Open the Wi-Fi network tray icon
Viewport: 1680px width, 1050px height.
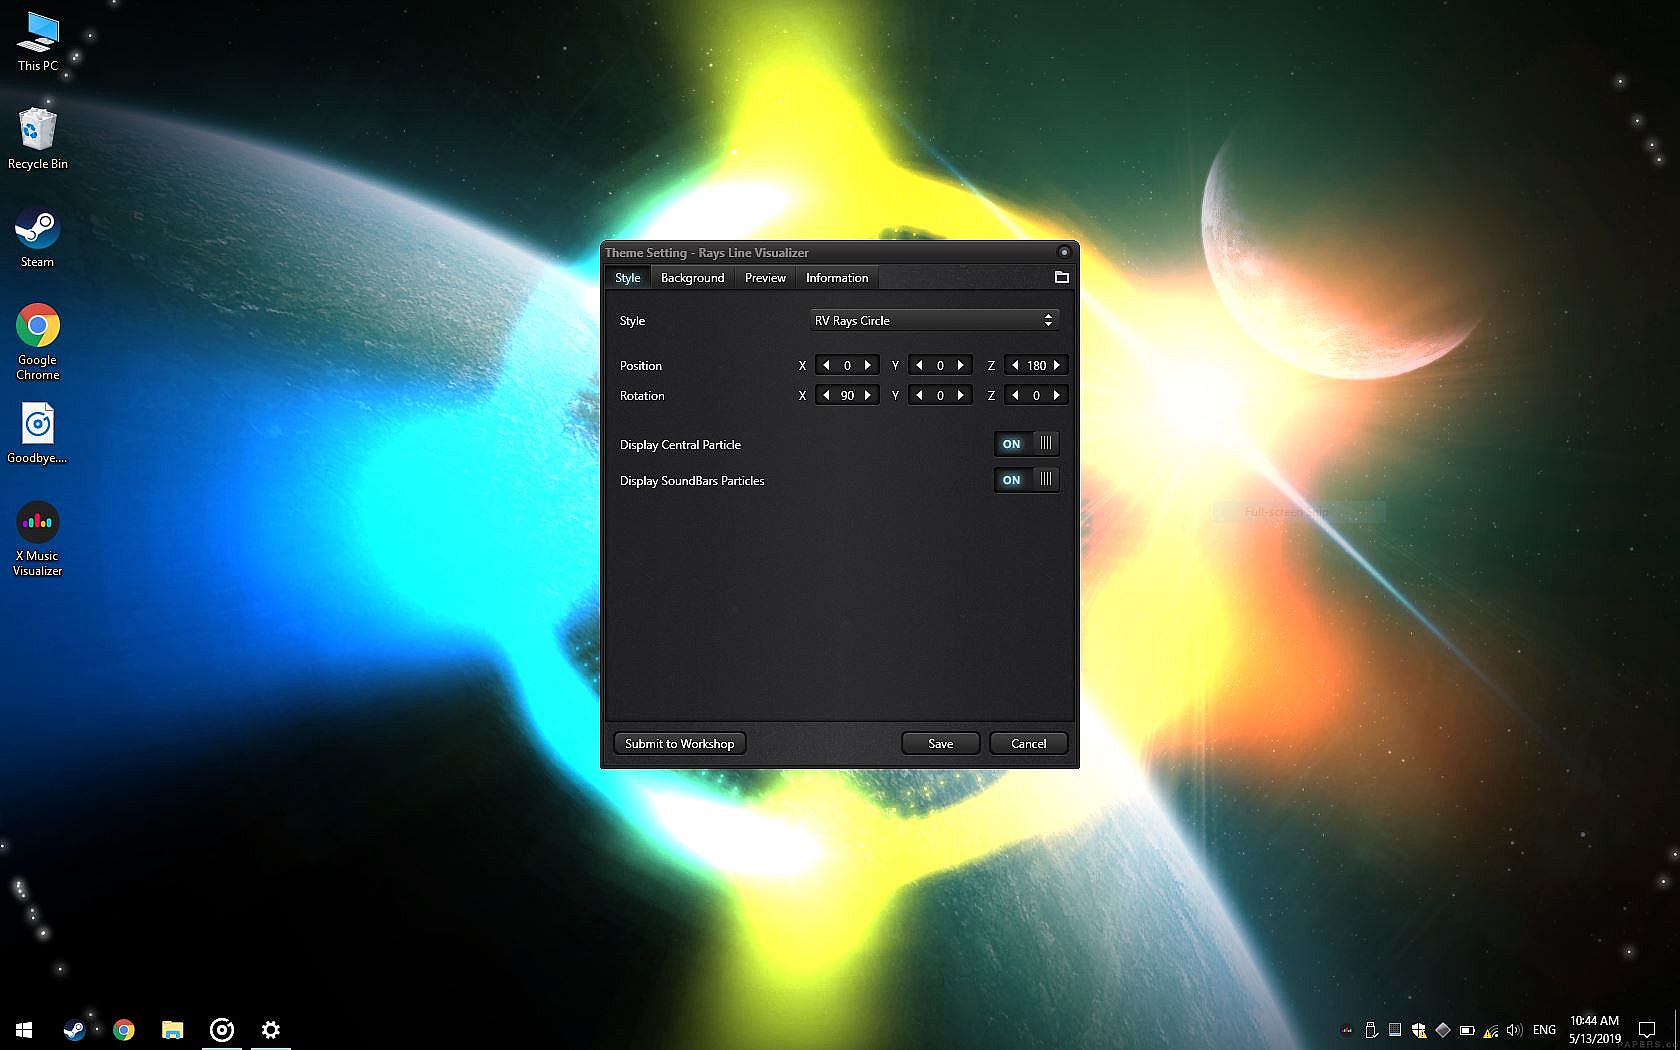1491,1030
